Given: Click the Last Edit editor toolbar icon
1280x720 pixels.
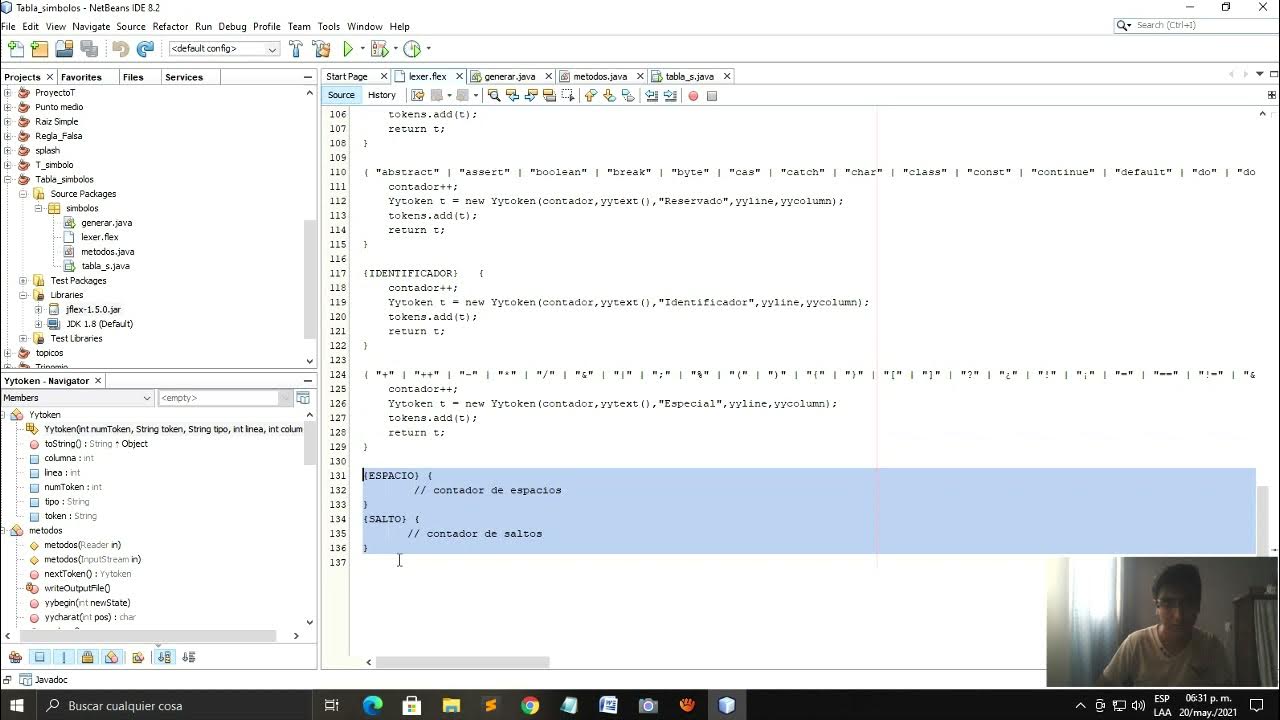Looking at the screenshot, I should (x=418, y=95).
